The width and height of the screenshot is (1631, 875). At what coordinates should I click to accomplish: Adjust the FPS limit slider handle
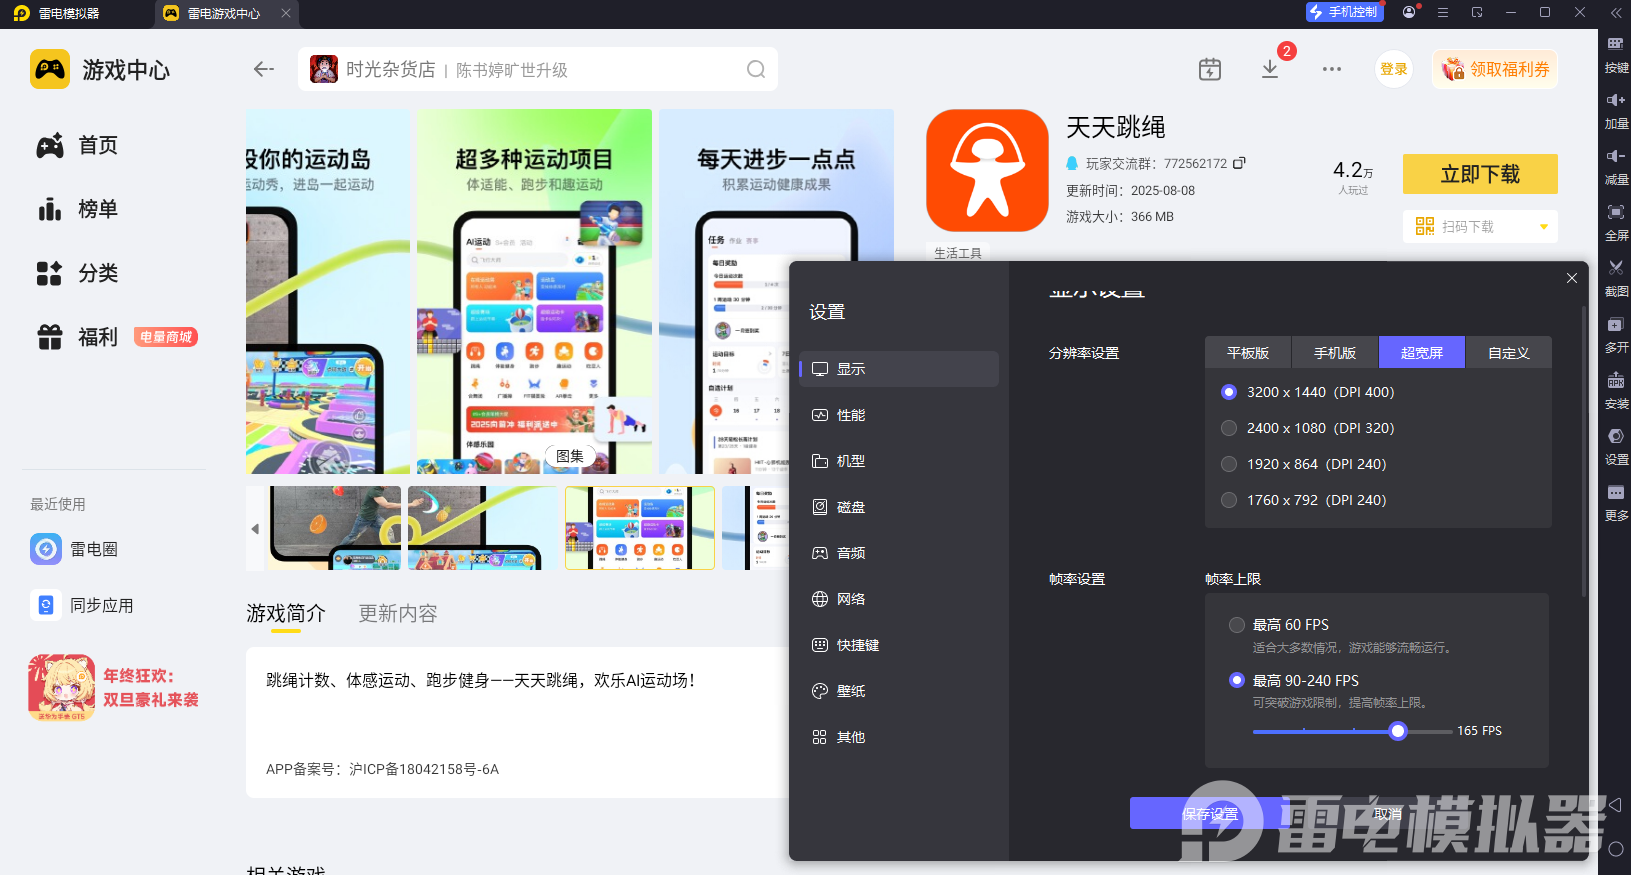click(x=1398, y=731)
